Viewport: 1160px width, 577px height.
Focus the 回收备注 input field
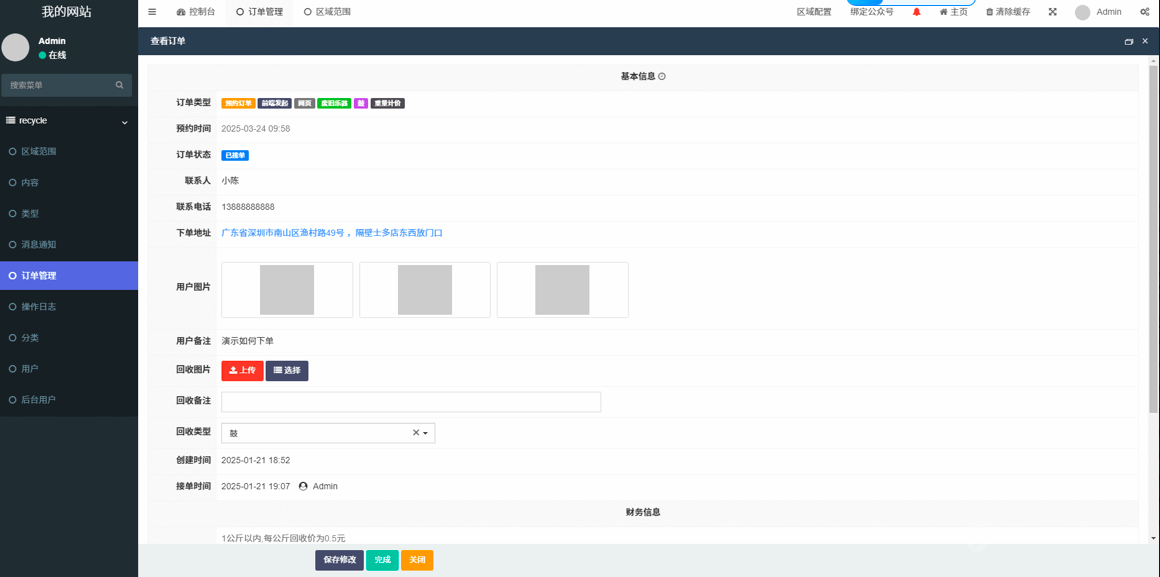tap(411, 402)
